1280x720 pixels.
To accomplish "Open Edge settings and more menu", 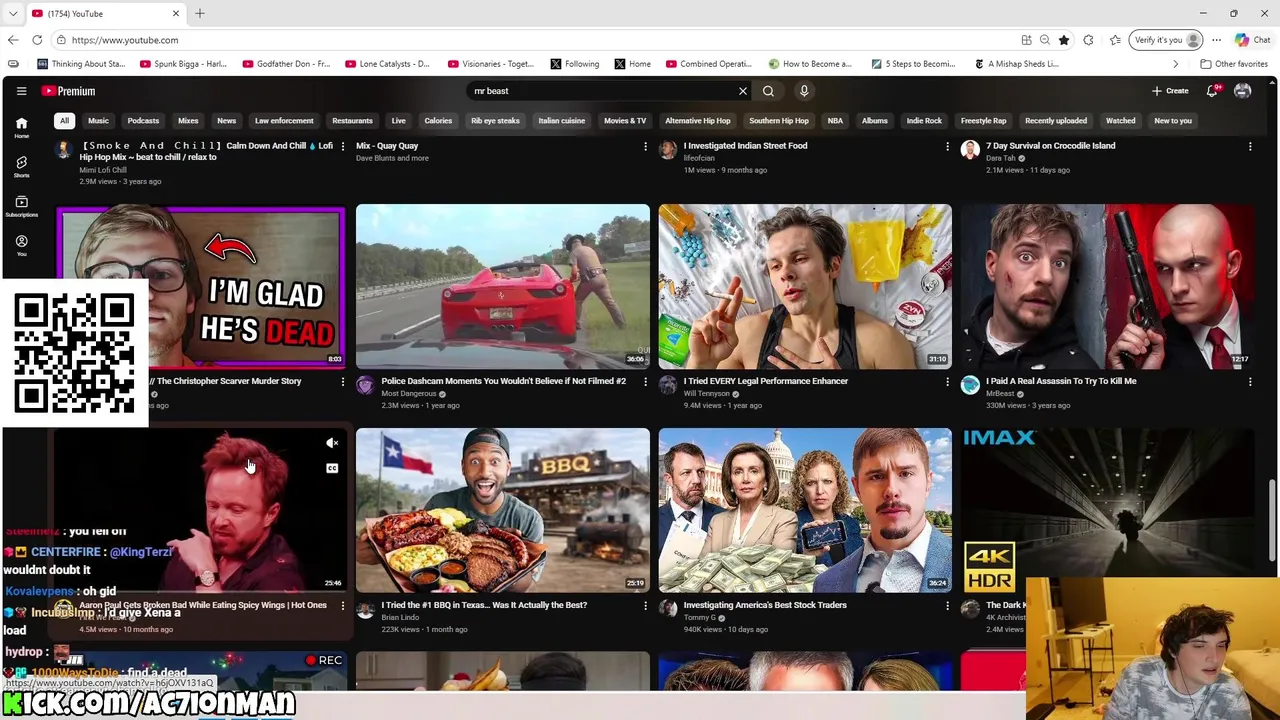I will tap(1216, 40).
